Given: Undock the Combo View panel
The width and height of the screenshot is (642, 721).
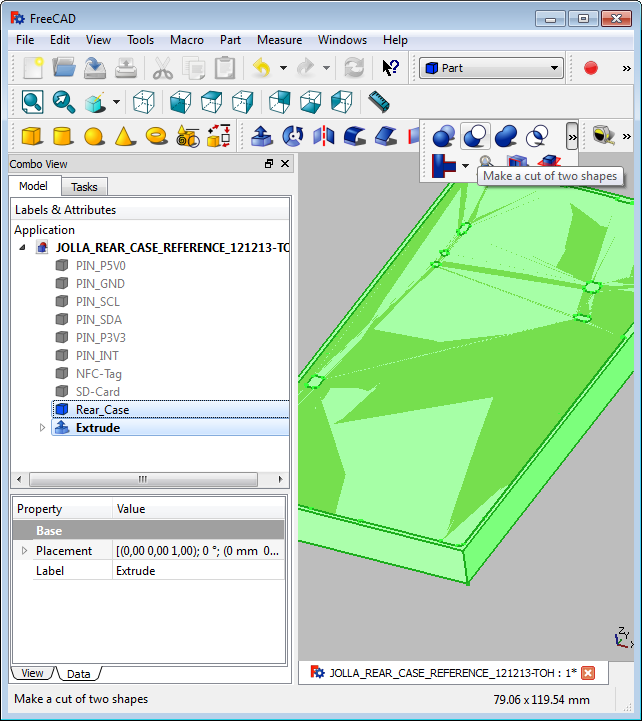Looking at the screenshot, I should coord(269,164).
